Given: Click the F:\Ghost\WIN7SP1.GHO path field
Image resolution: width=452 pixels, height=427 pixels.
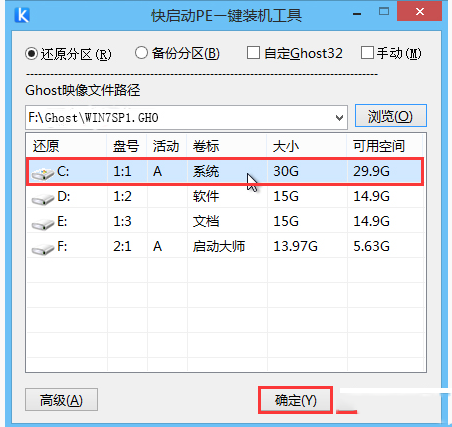Looking at the screenshot, I should [x=180, y=118].
